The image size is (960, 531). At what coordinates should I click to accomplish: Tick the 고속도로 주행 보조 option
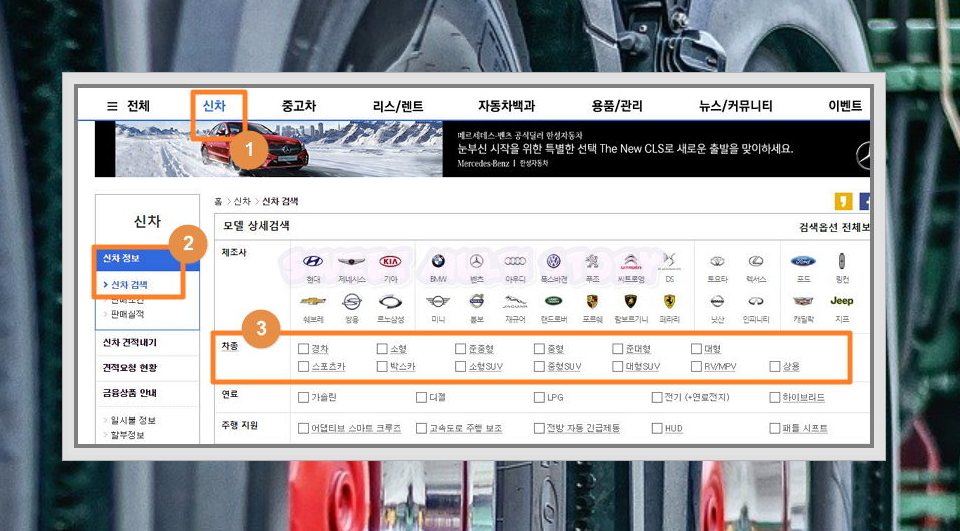pyautogui.click(x=421, y=428)
